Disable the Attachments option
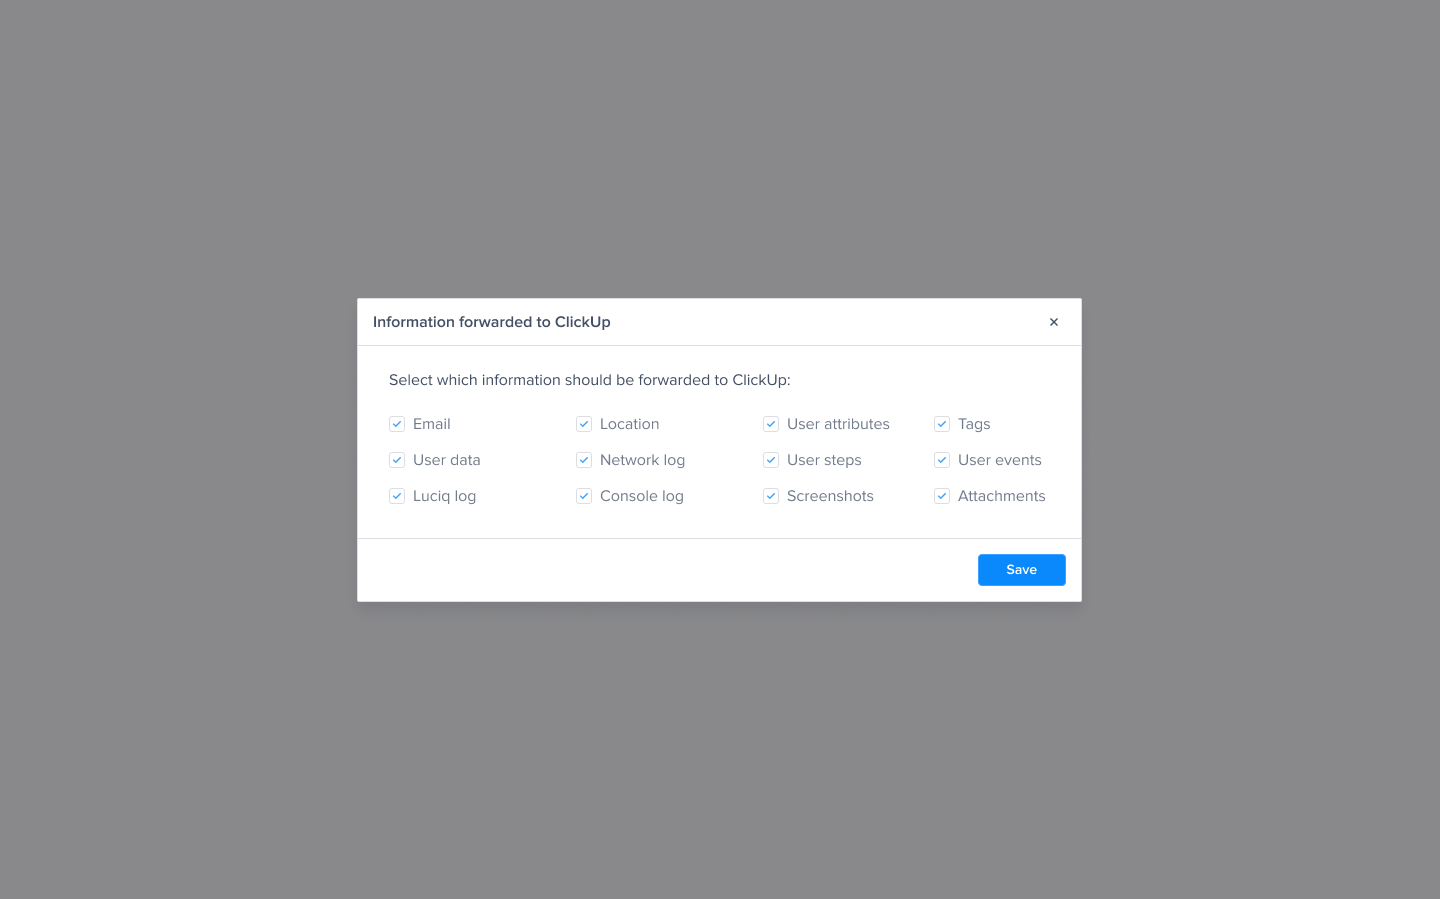1440x899 pixels. pos(942,496)
